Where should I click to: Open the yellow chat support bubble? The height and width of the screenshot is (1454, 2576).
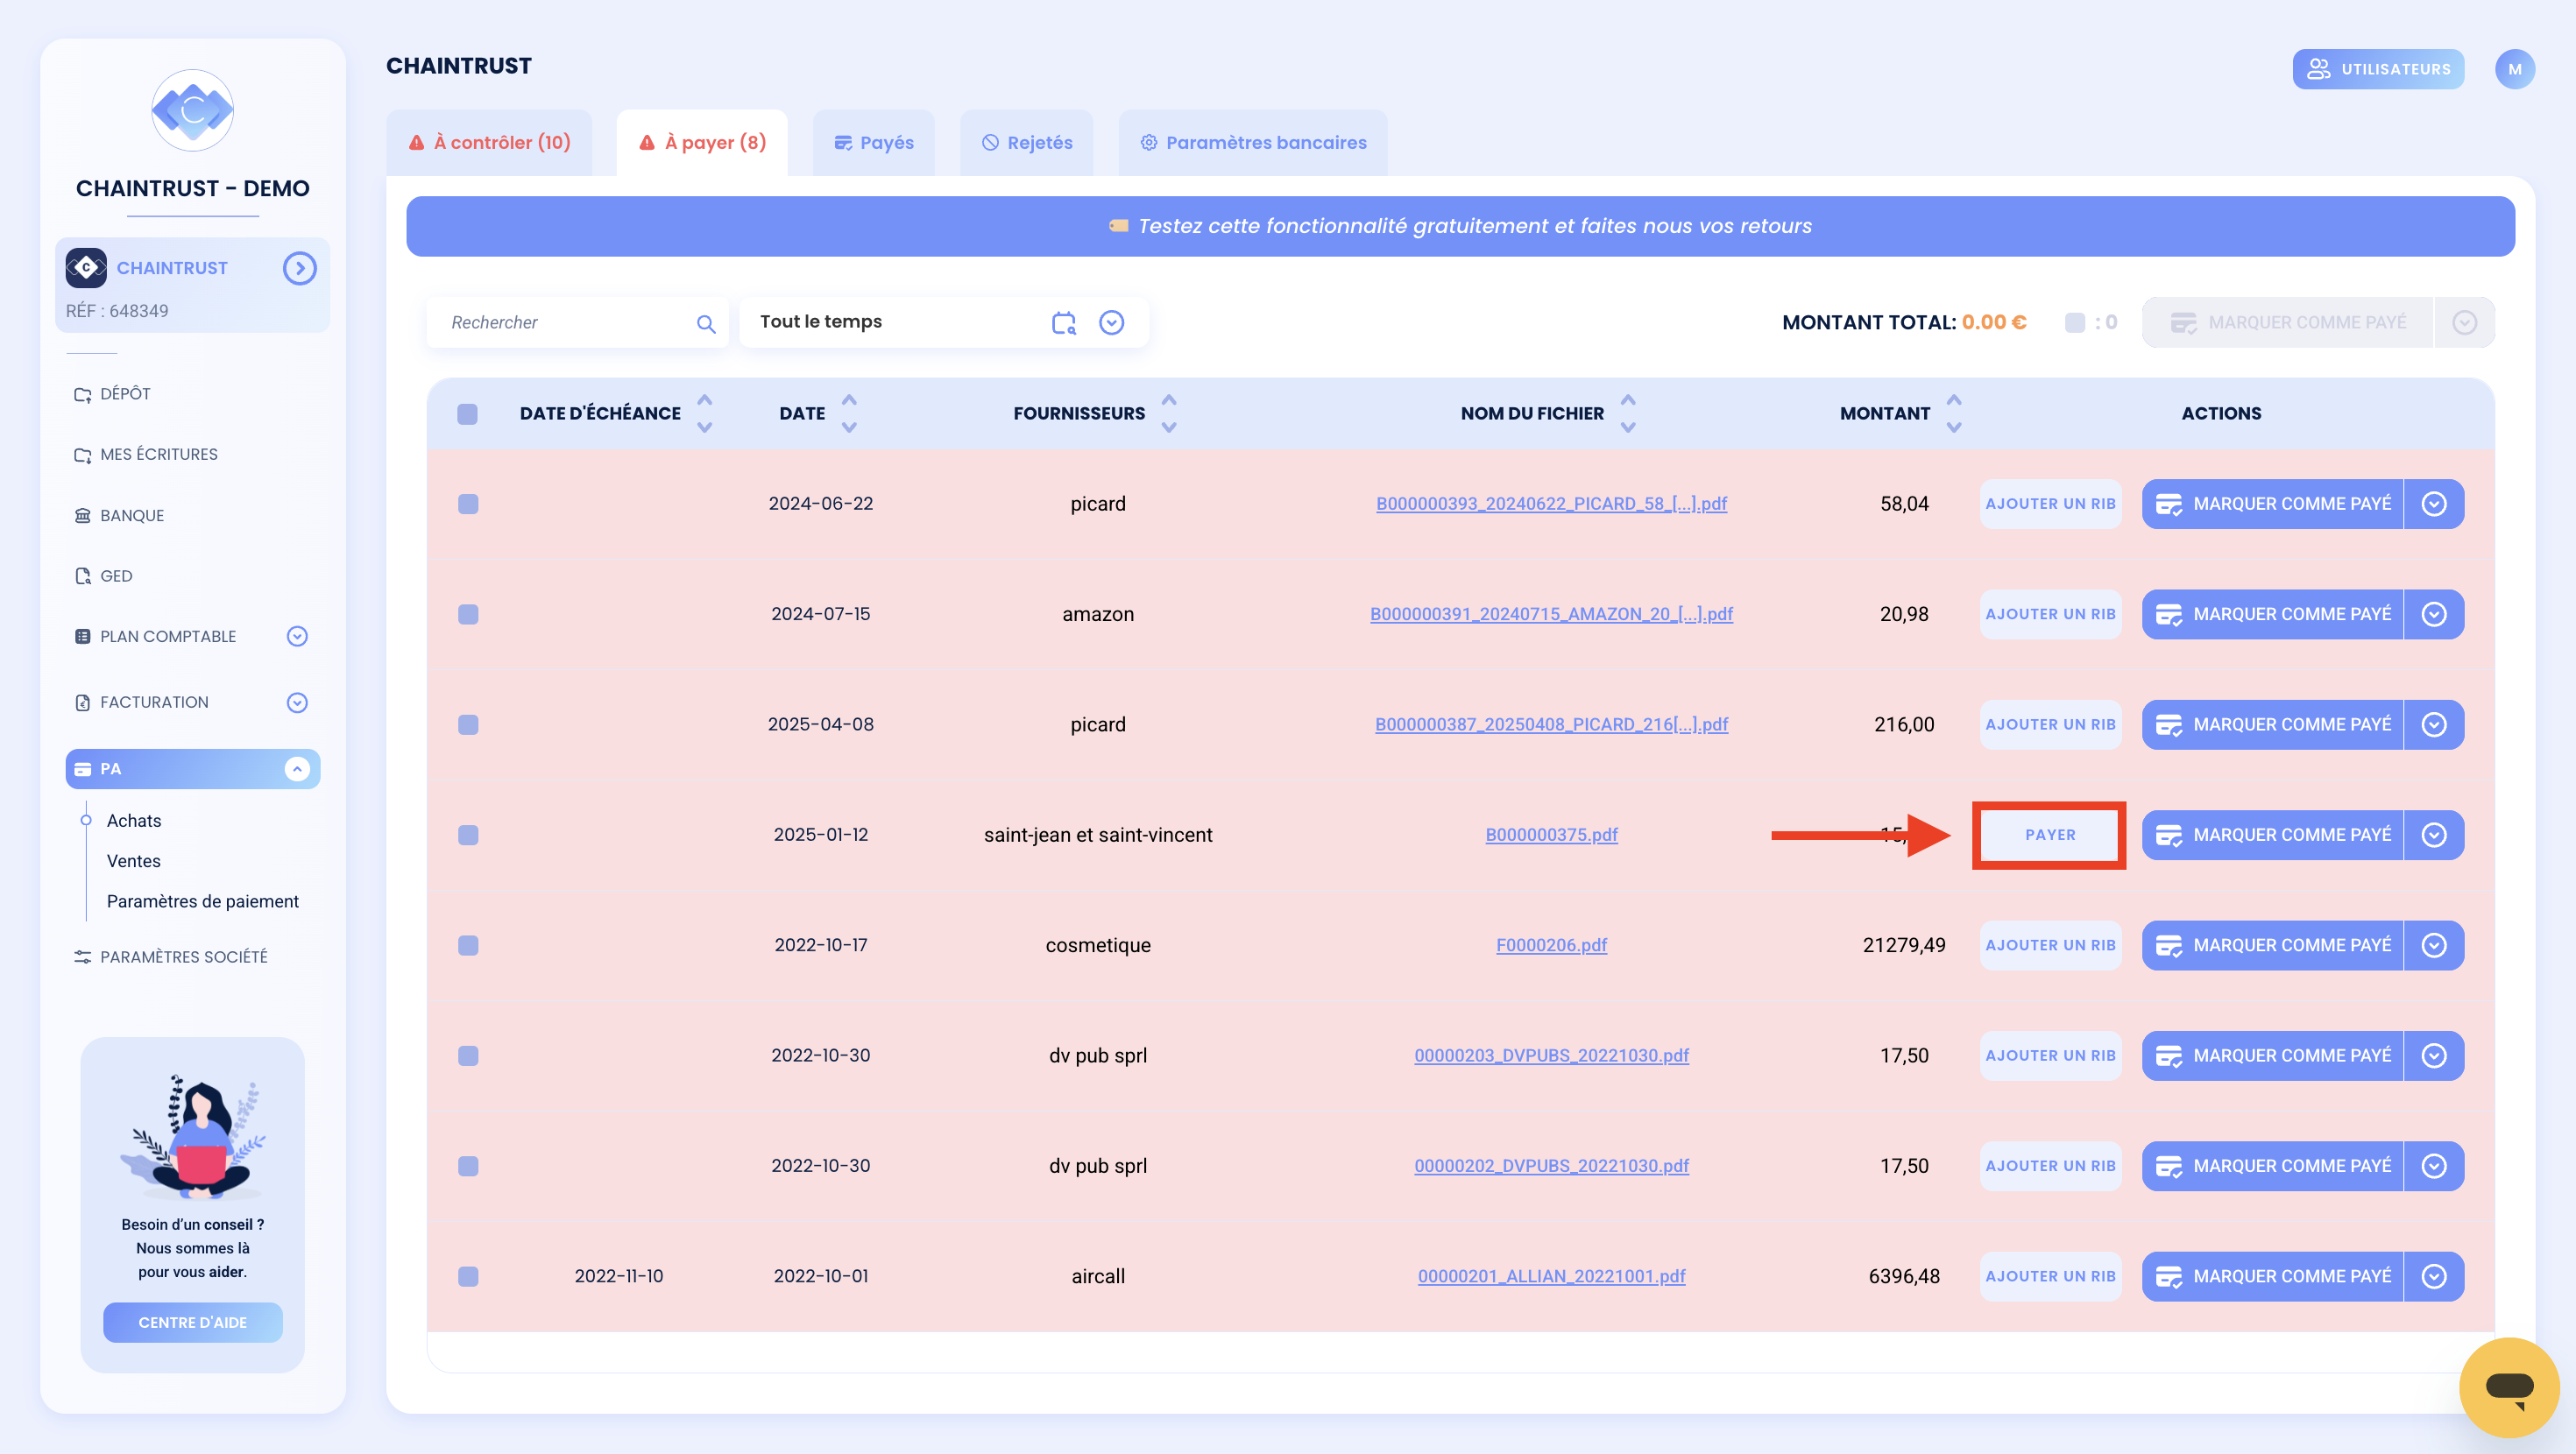coord(2509,1386)
